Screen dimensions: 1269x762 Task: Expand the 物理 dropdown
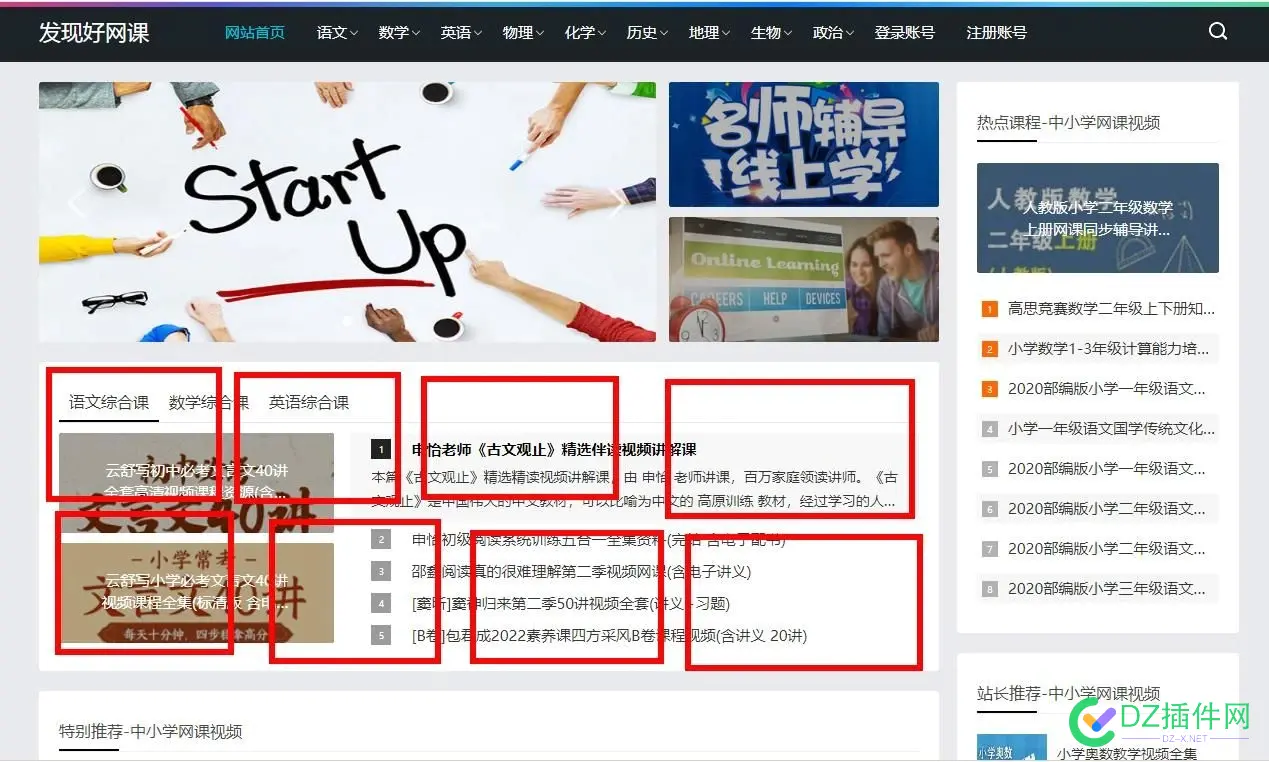click(521, 32)
